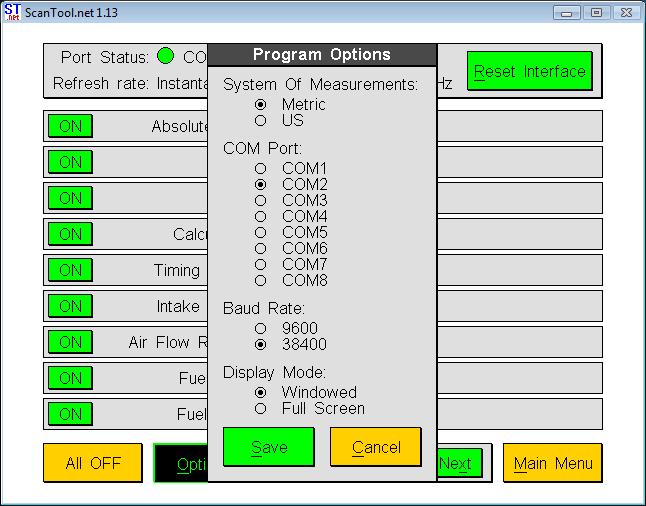Toggle ON button for Air Flow row

pyautogui.click(x=70, y=342)
